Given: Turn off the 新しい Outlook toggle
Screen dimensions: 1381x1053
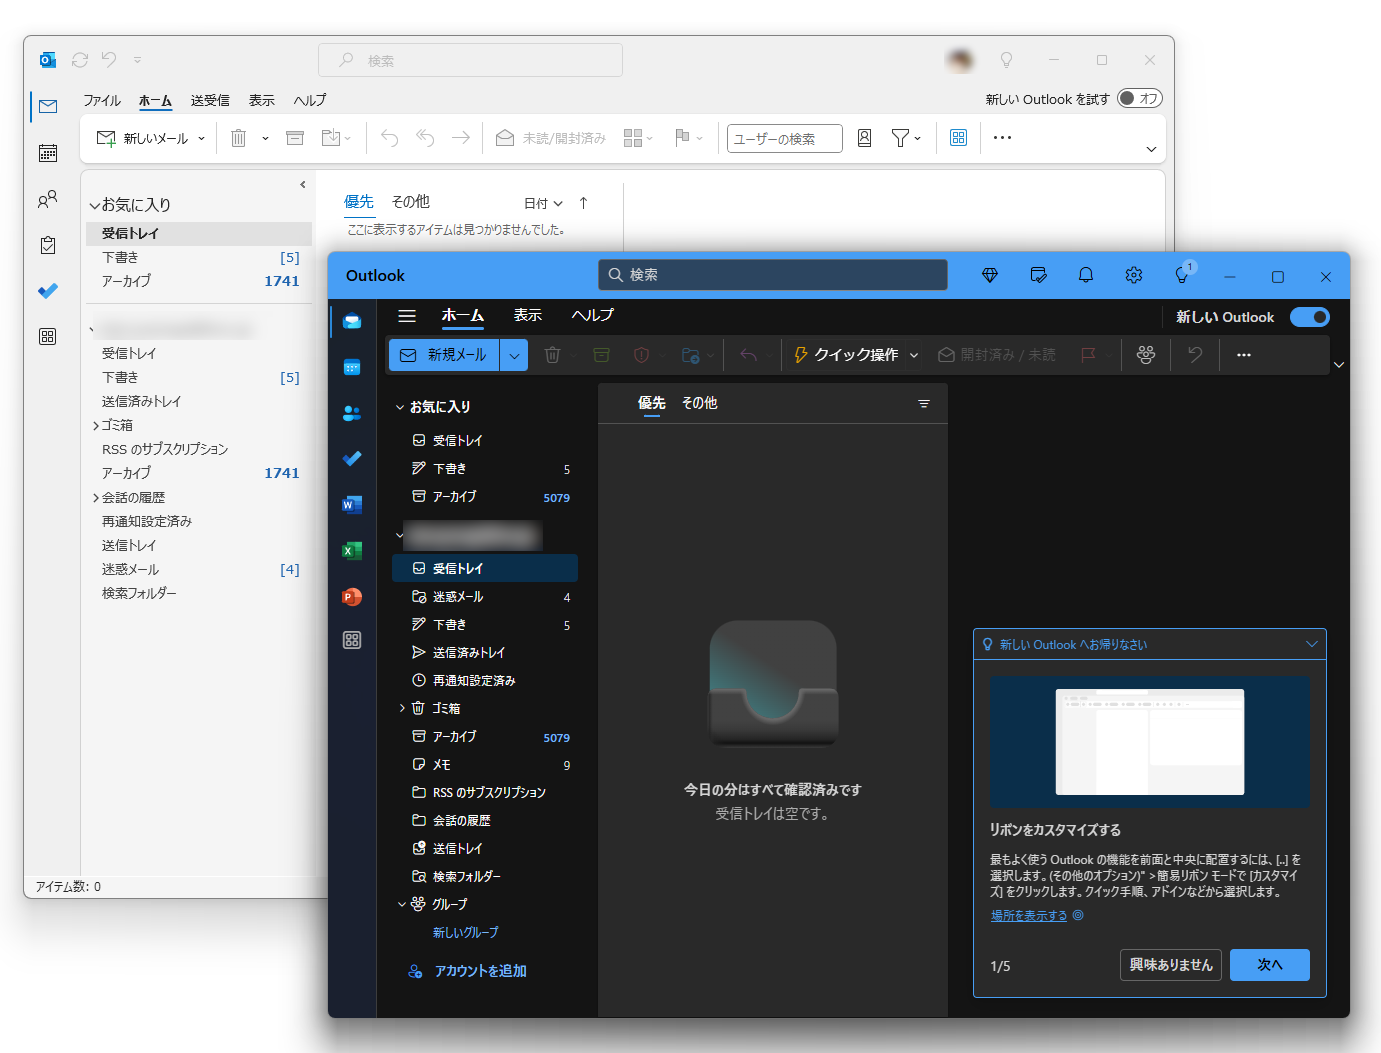Looking at the screenshot, I should (x=1310, y=316).
